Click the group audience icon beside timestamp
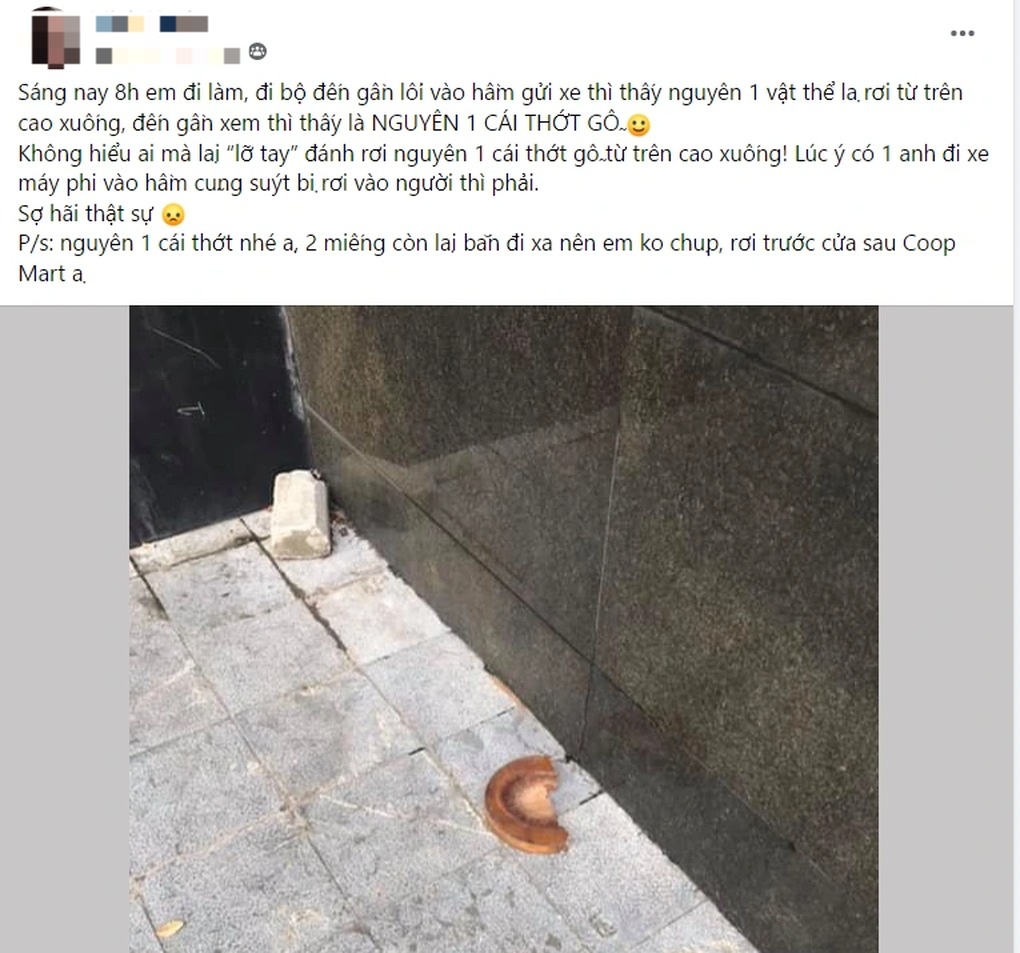1020x953 pixels. [x=258, y=51]
